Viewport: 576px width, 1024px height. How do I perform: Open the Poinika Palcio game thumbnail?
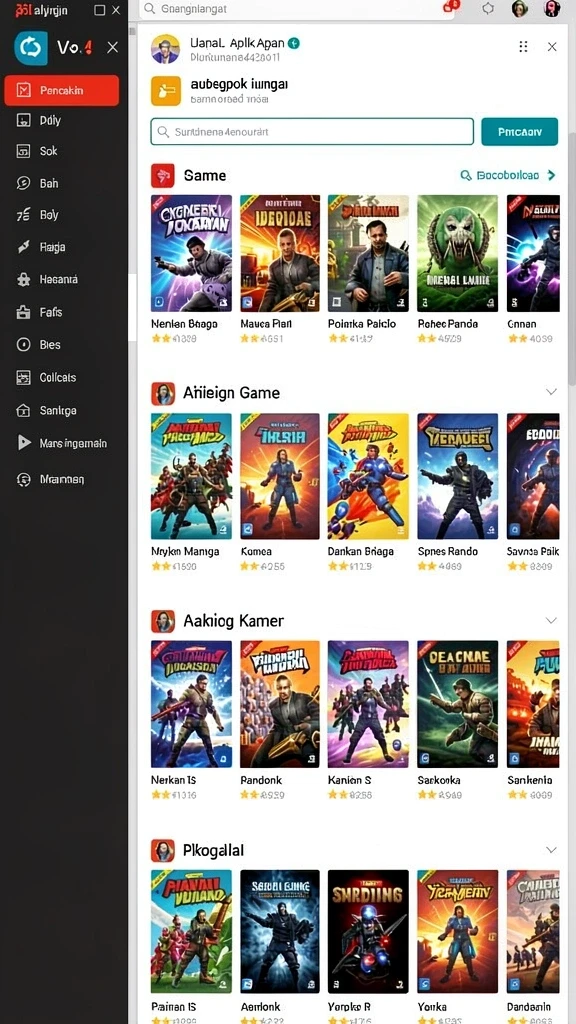pos(368,253)
